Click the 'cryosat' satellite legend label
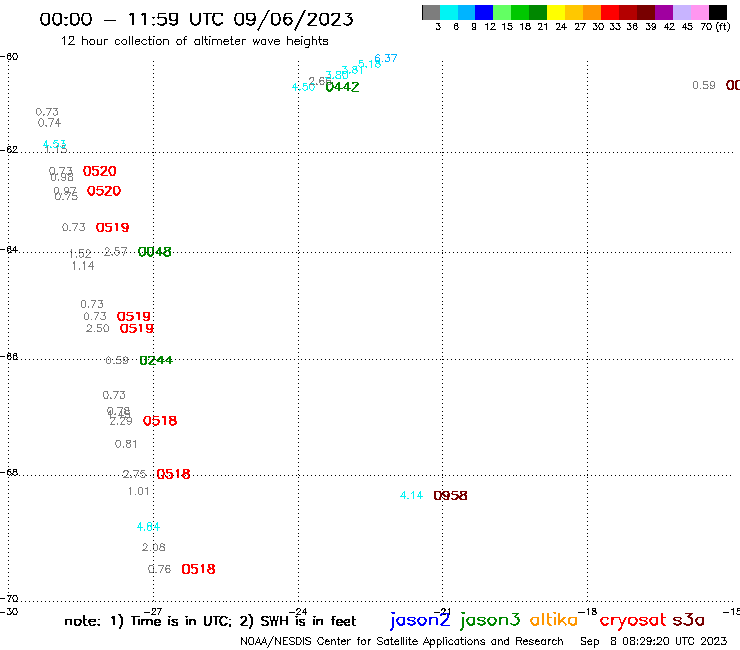This screenshot has height=650, width=740. click(633, 621)
